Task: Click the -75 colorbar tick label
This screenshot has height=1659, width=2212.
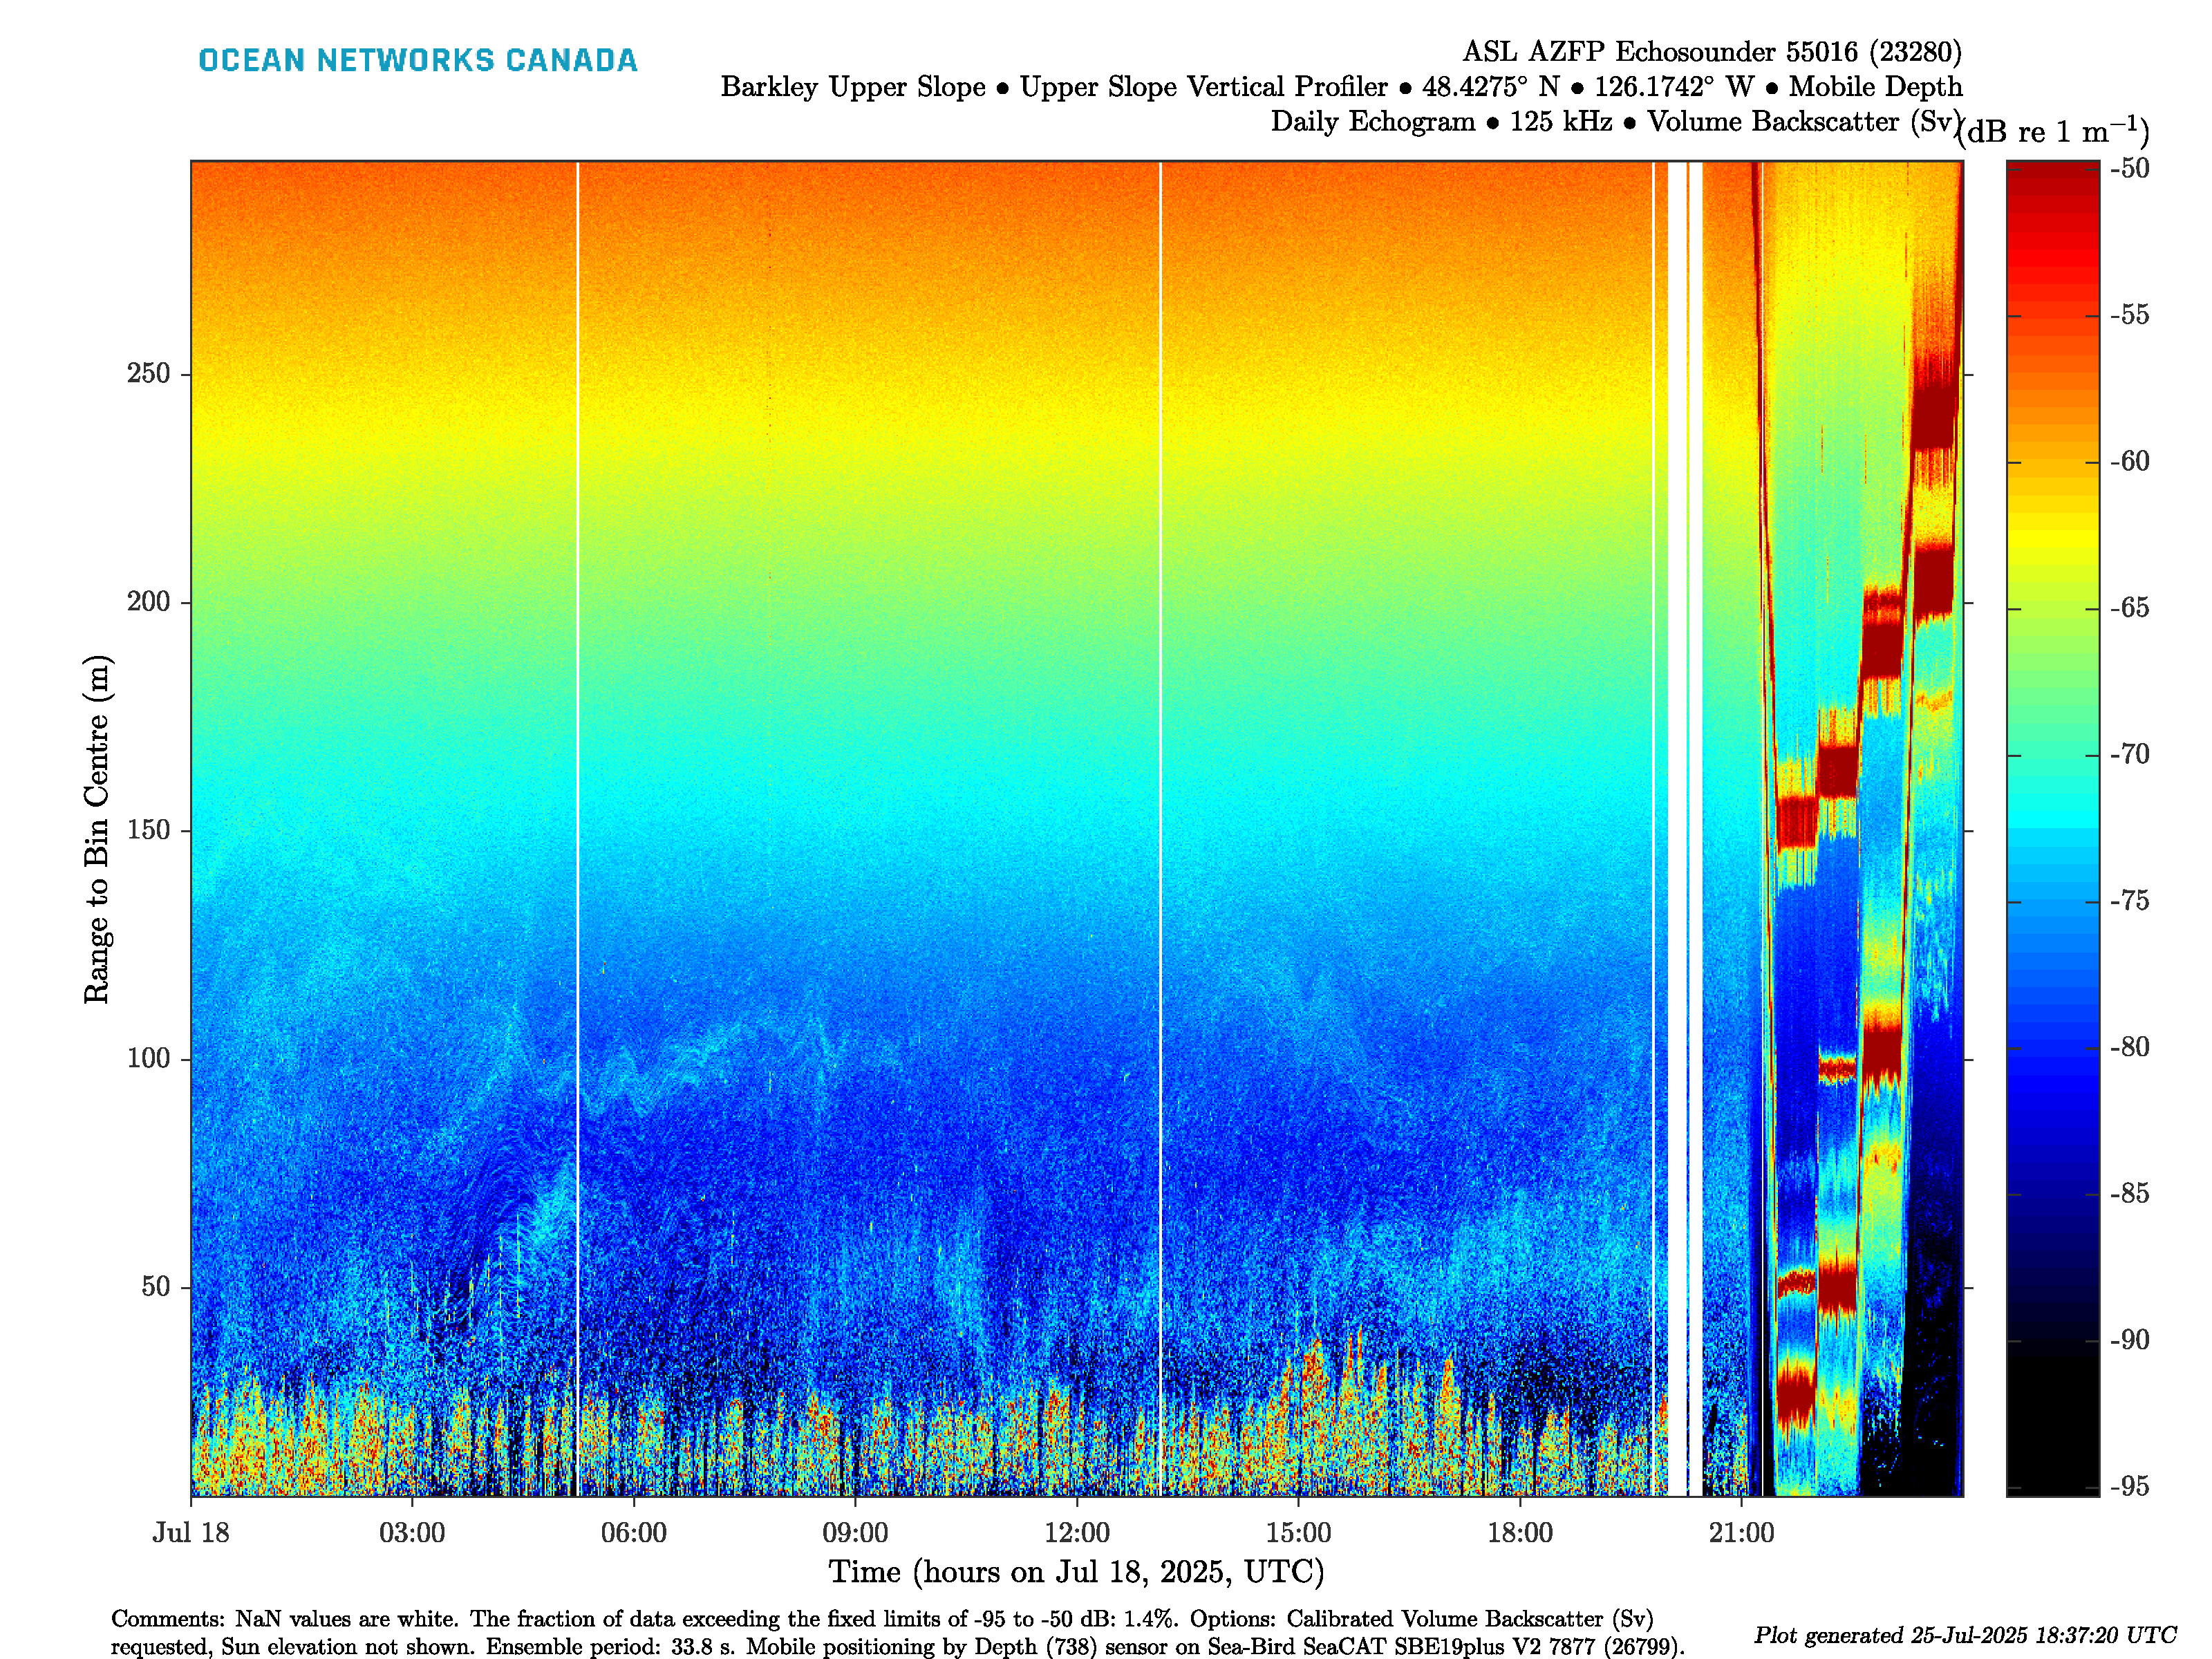Action: 2130,901
